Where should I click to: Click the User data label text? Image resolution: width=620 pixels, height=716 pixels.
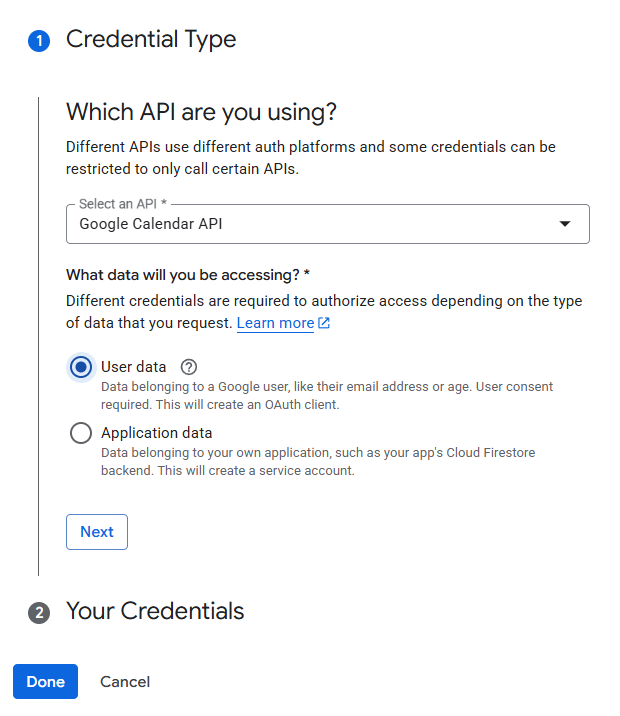click(134, 367)
